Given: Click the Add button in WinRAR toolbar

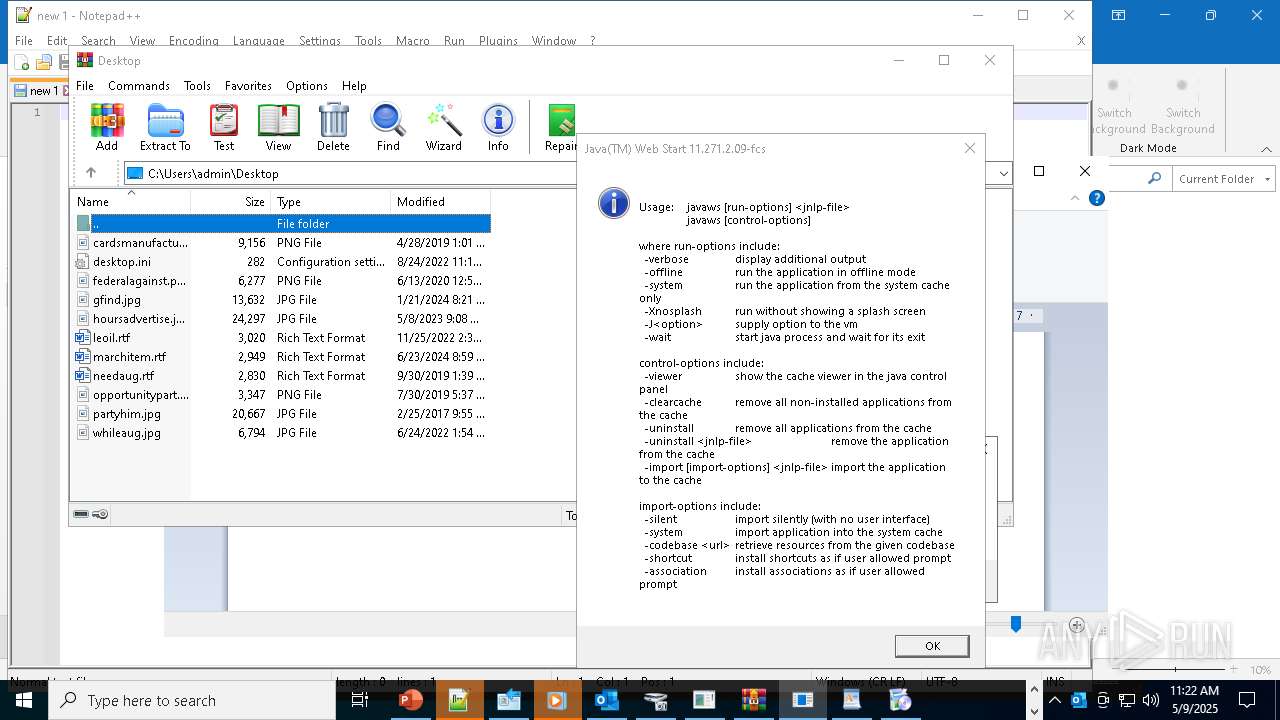Looking at the screenshot, I should pyautogui.click(x=107, y=127).
